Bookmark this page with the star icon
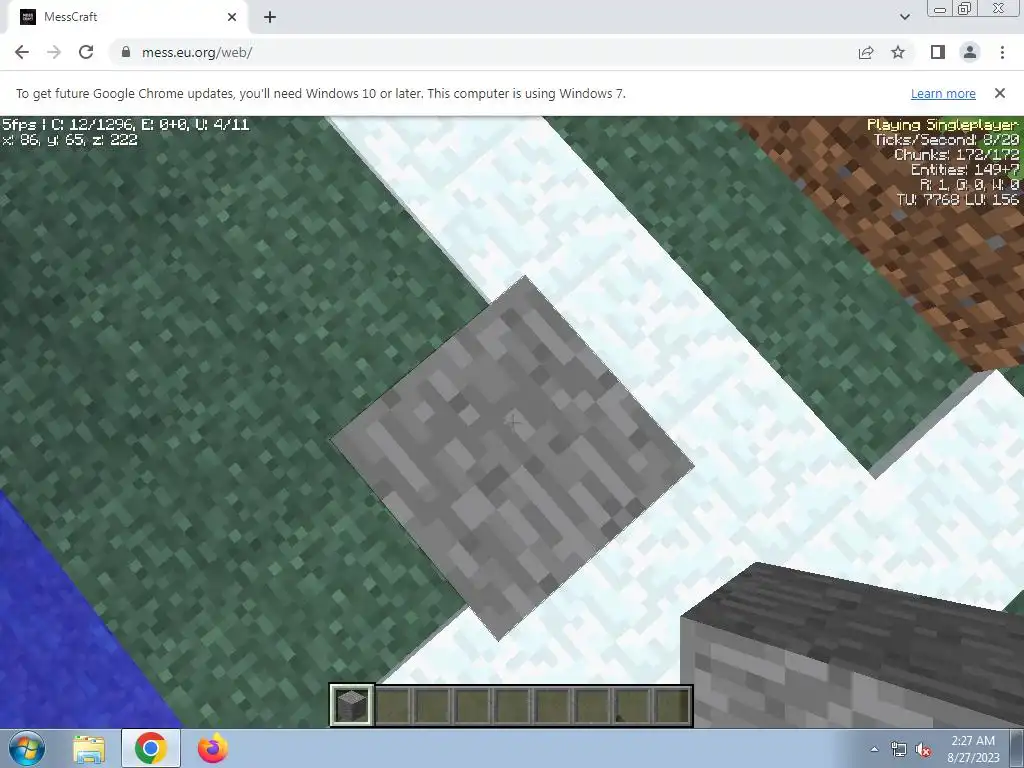 [898, 52]
